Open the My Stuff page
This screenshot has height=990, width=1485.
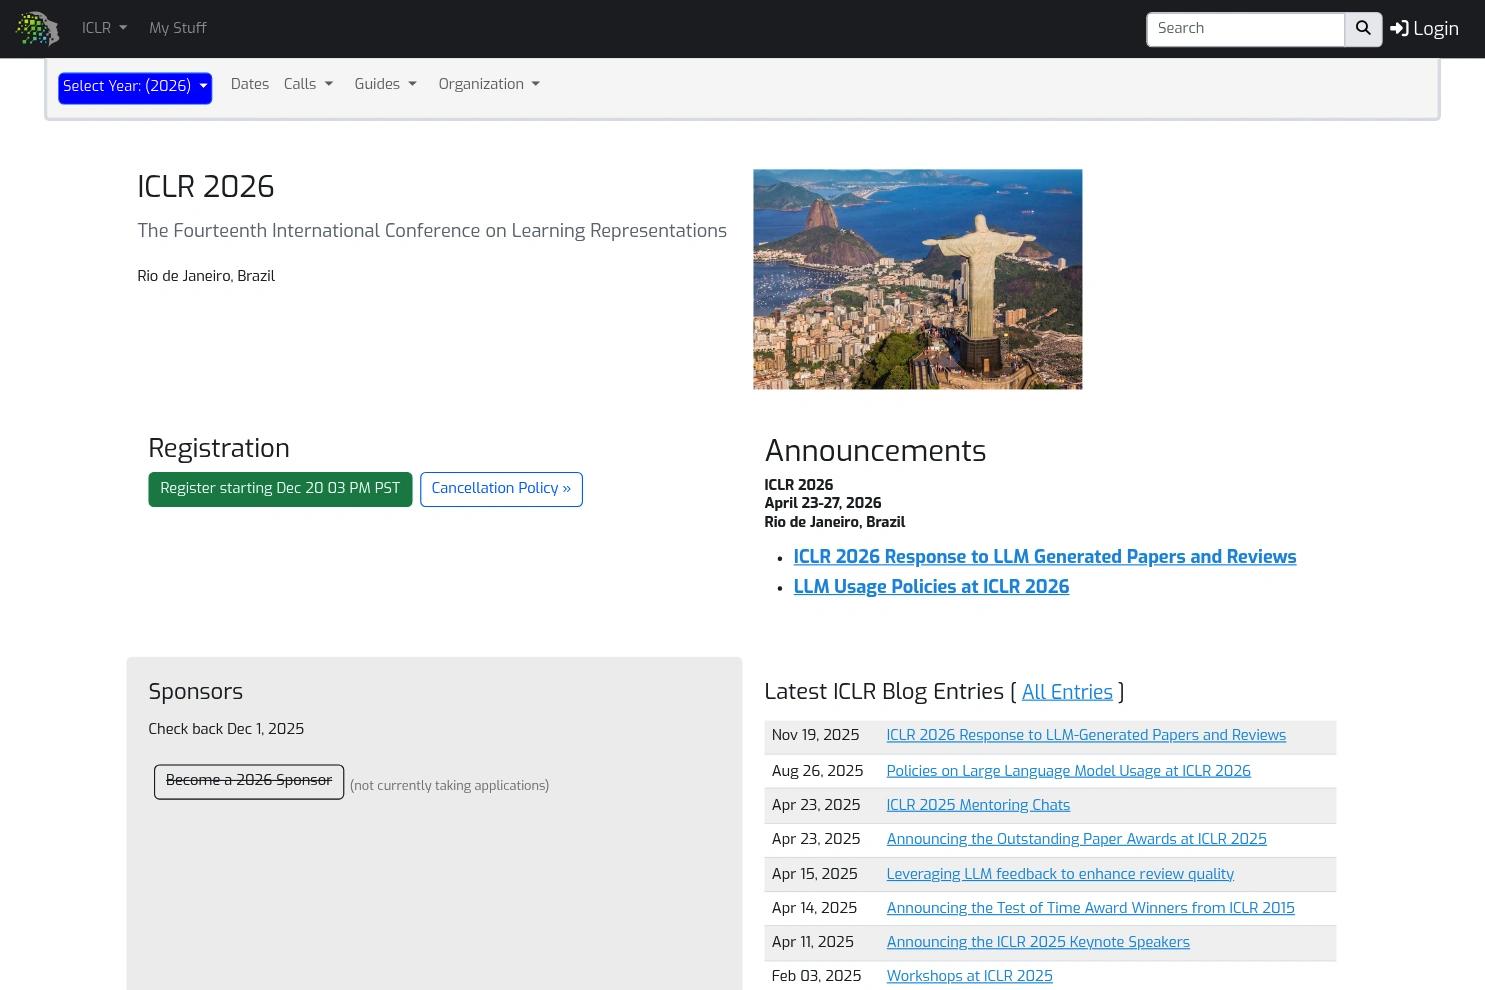[178, 28]
